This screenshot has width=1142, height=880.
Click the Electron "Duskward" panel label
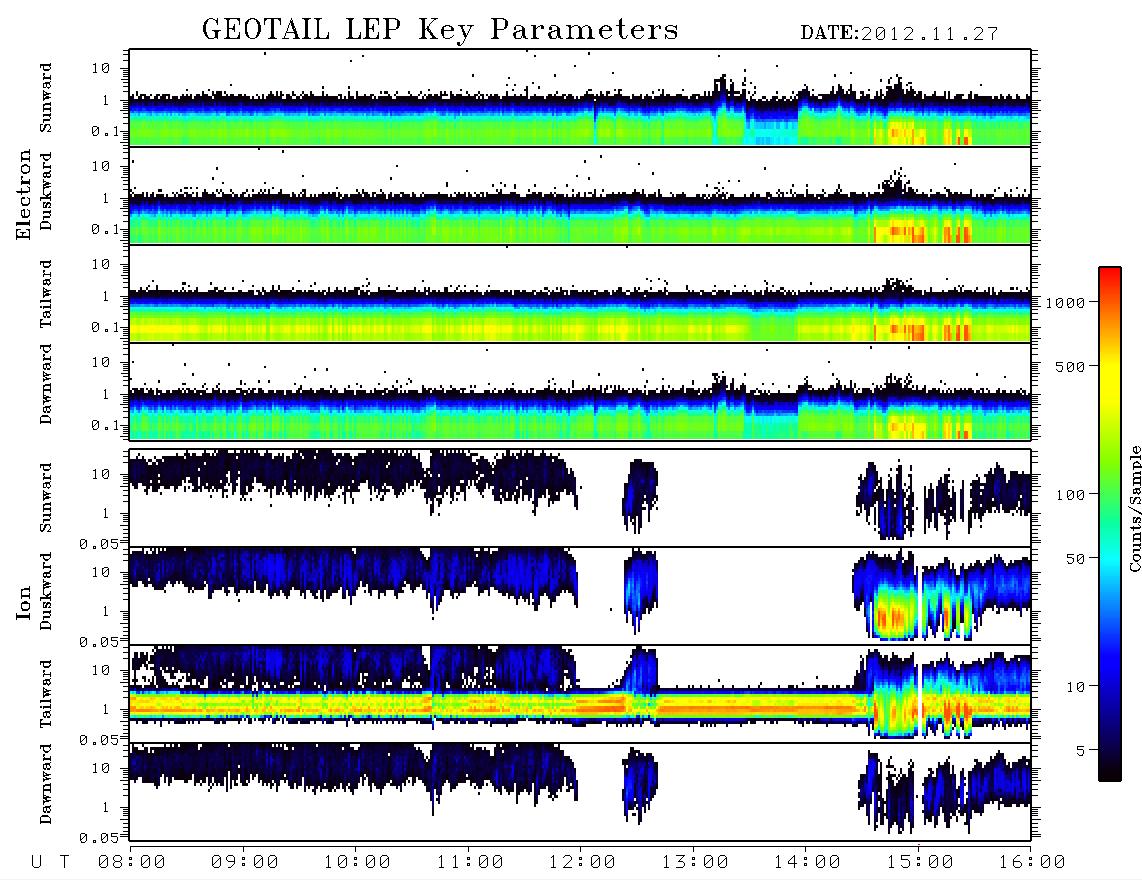[46, 192]
